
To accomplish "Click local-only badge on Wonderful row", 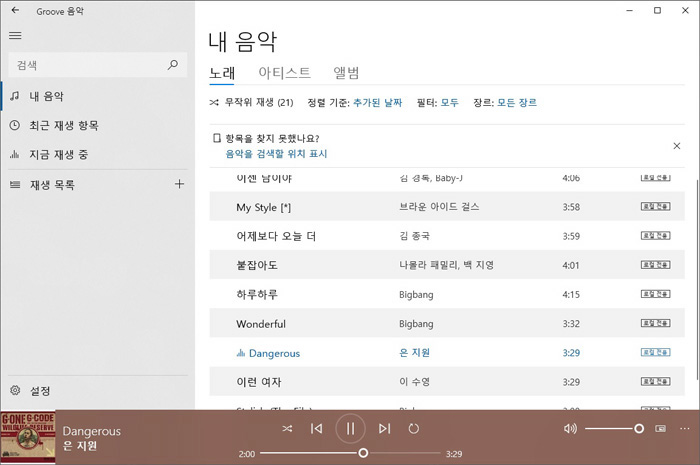I will [x=655, y=323].
